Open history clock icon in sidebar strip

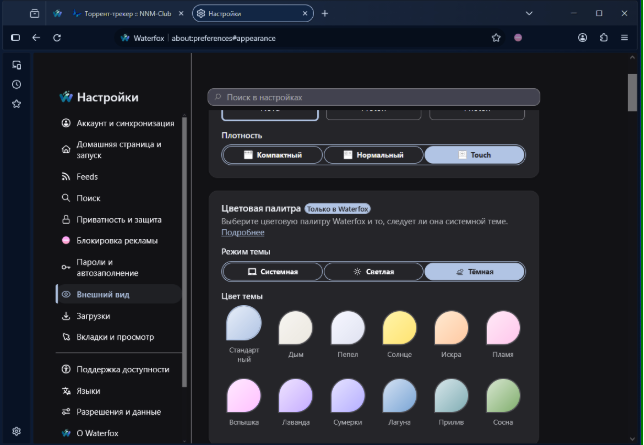16,84
